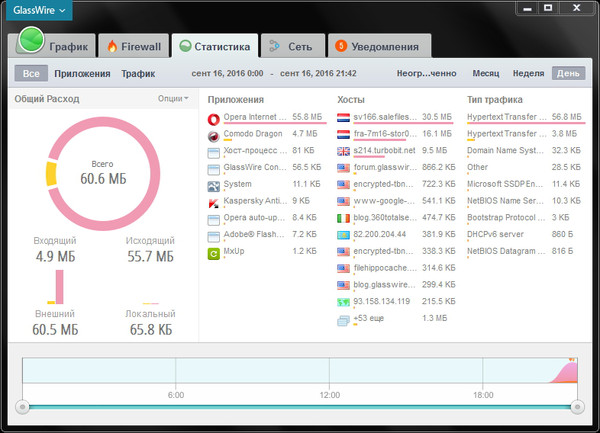The width and height of the screenshot is (600, 433).
Task: Click the Italian flag beside blog.360totalse...
Action: pos(343,218)
